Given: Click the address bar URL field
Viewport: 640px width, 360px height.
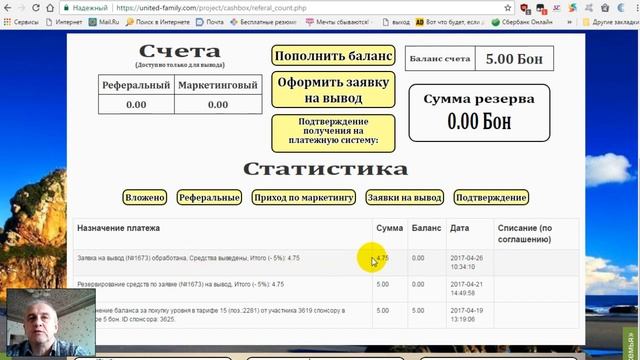Looking at the screenshot, I should click(286, 8).
